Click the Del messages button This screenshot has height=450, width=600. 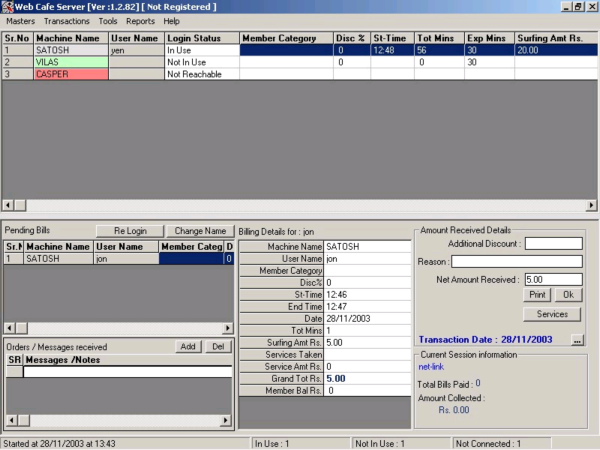pyautogui.click(x=217, y=346)
